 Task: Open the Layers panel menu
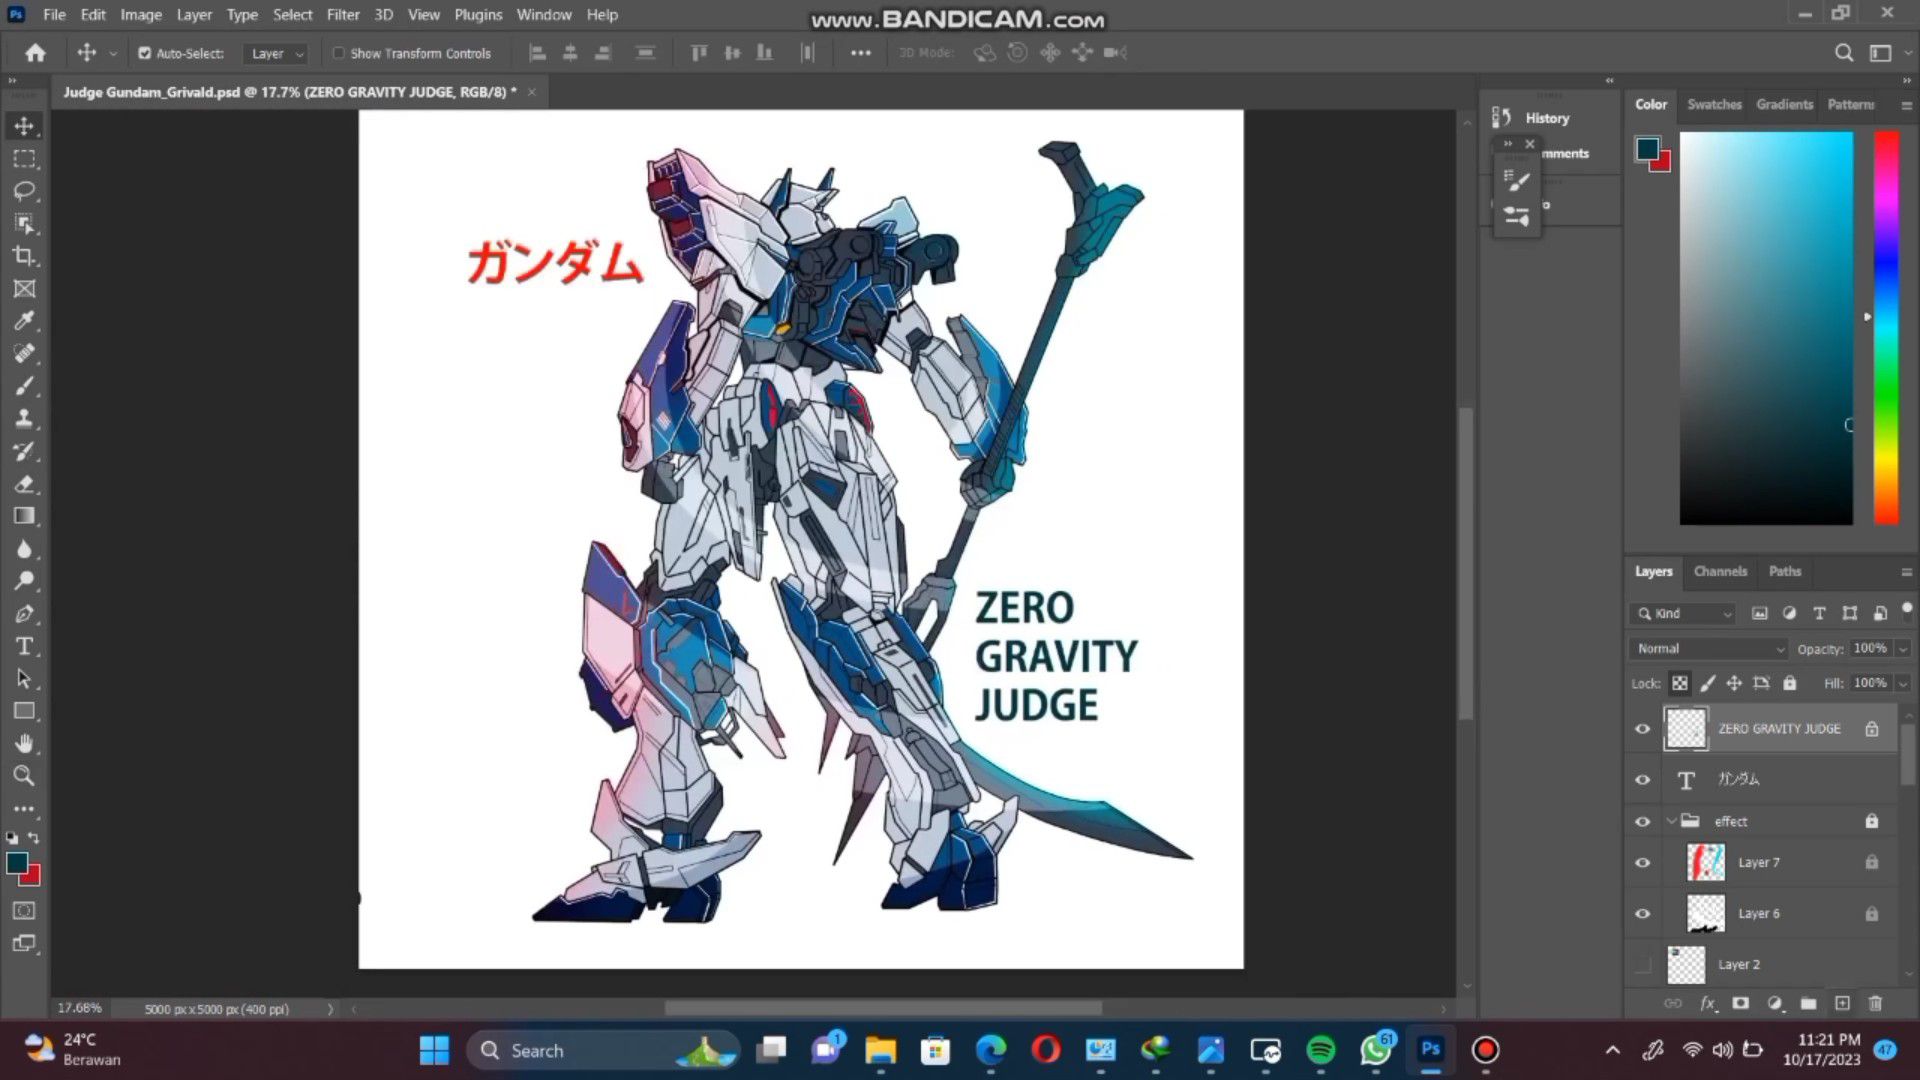click(x=1906, y=572)
